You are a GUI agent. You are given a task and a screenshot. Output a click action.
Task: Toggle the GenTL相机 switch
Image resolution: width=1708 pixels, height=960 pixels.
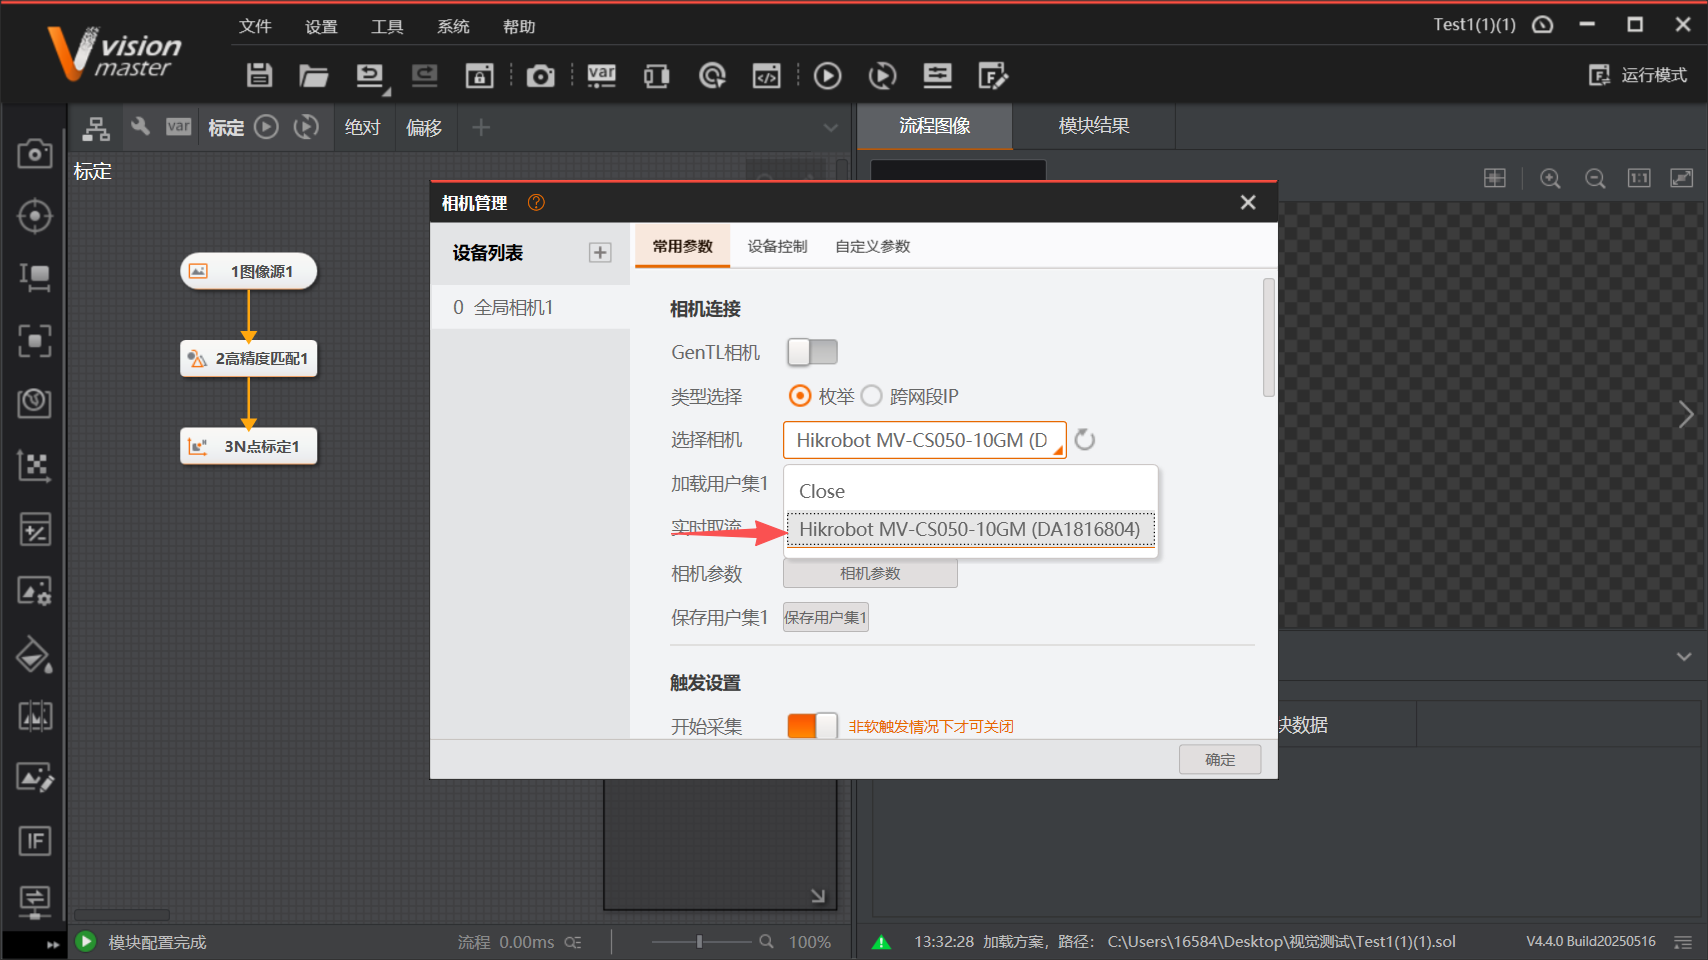click(812, 352)
